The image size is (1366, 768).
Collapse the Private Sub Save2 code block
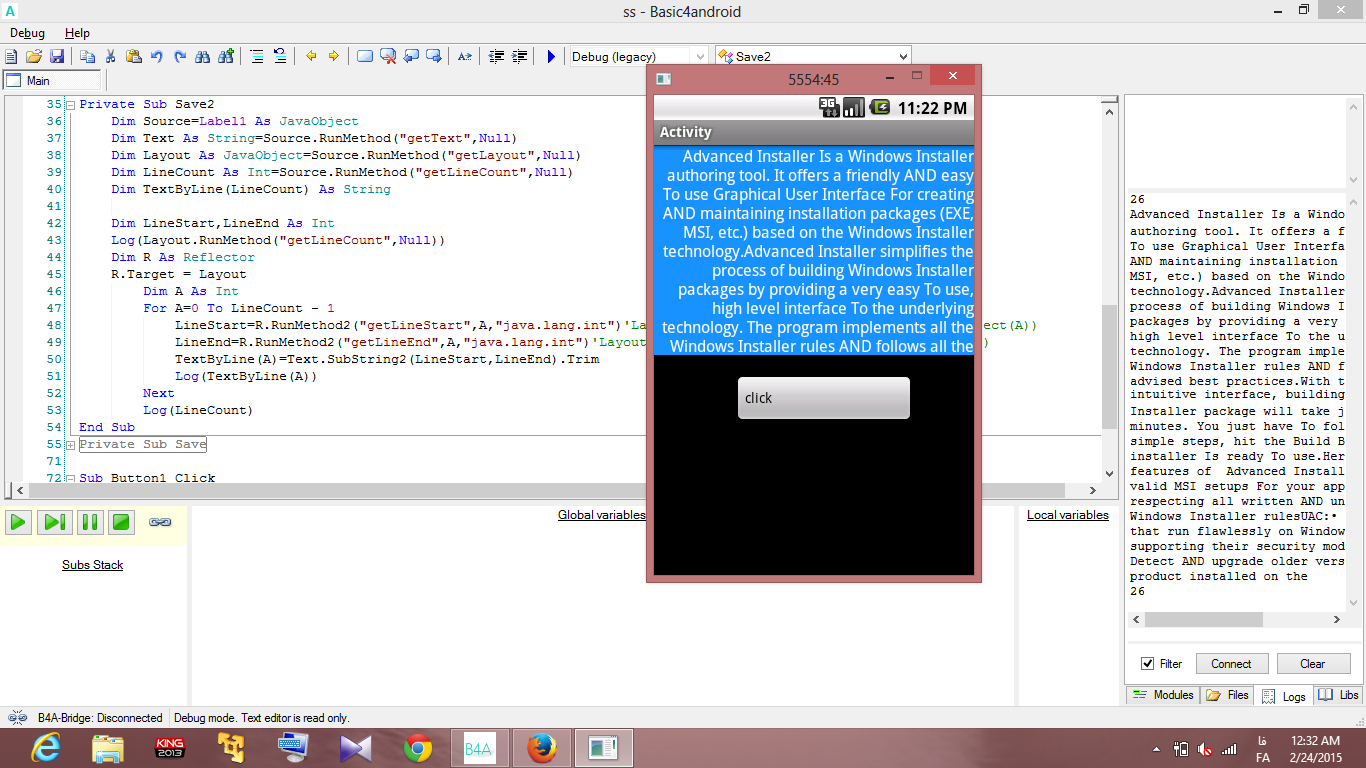click(x=70, y=104)
